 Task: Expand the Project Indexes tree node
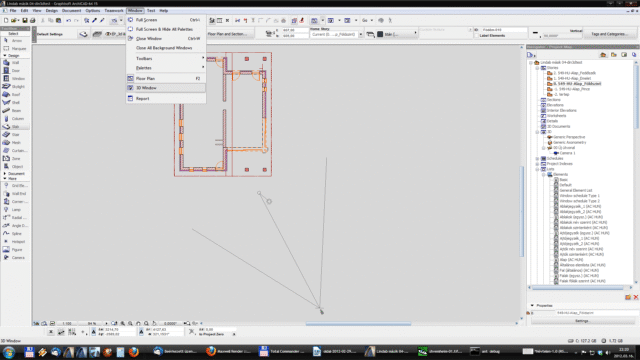tap(538, 164)
